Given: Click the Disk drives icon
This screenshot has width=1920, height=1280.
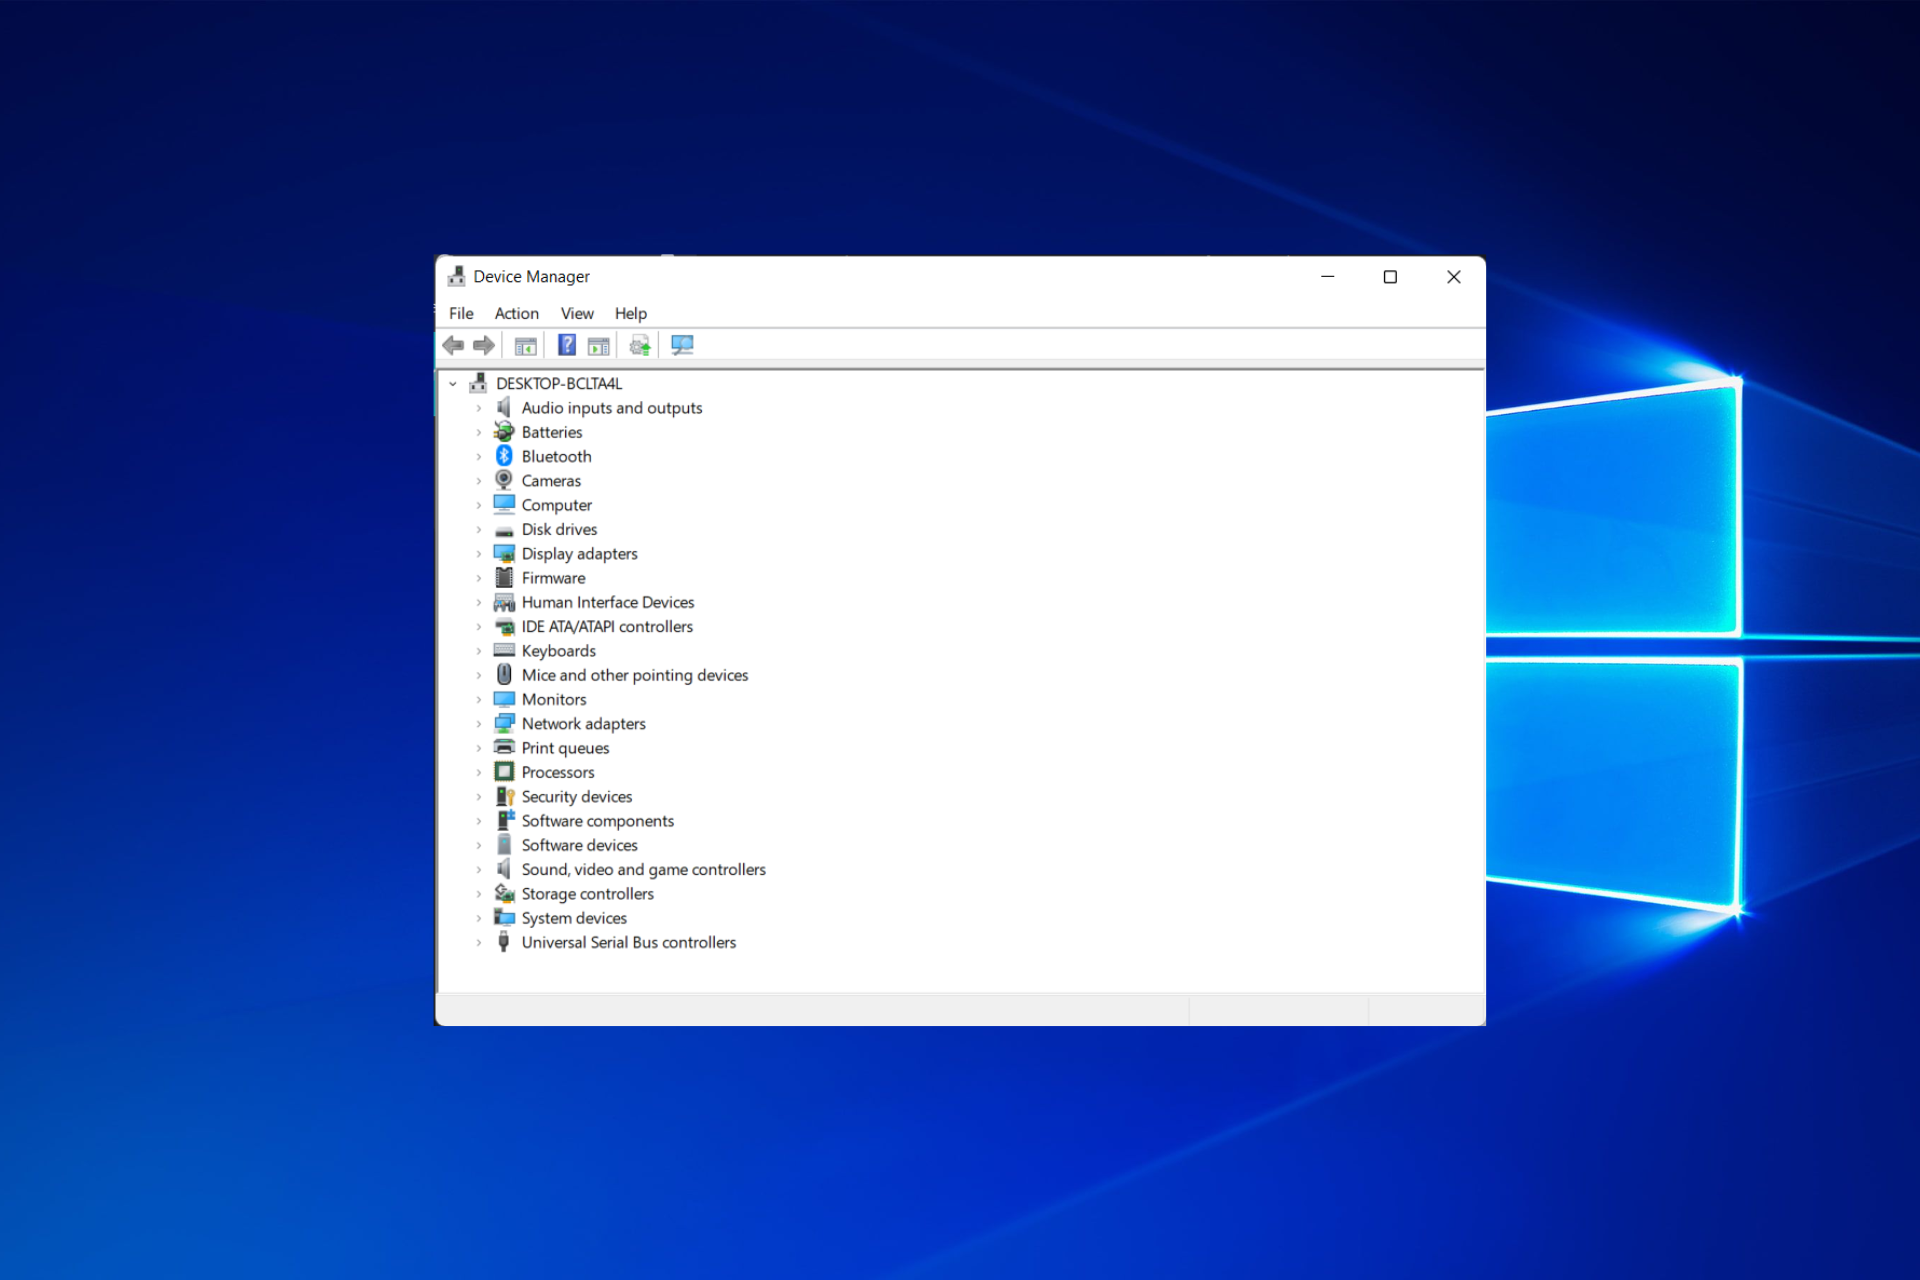Looking at the screenshot, I should click(504, 530).
